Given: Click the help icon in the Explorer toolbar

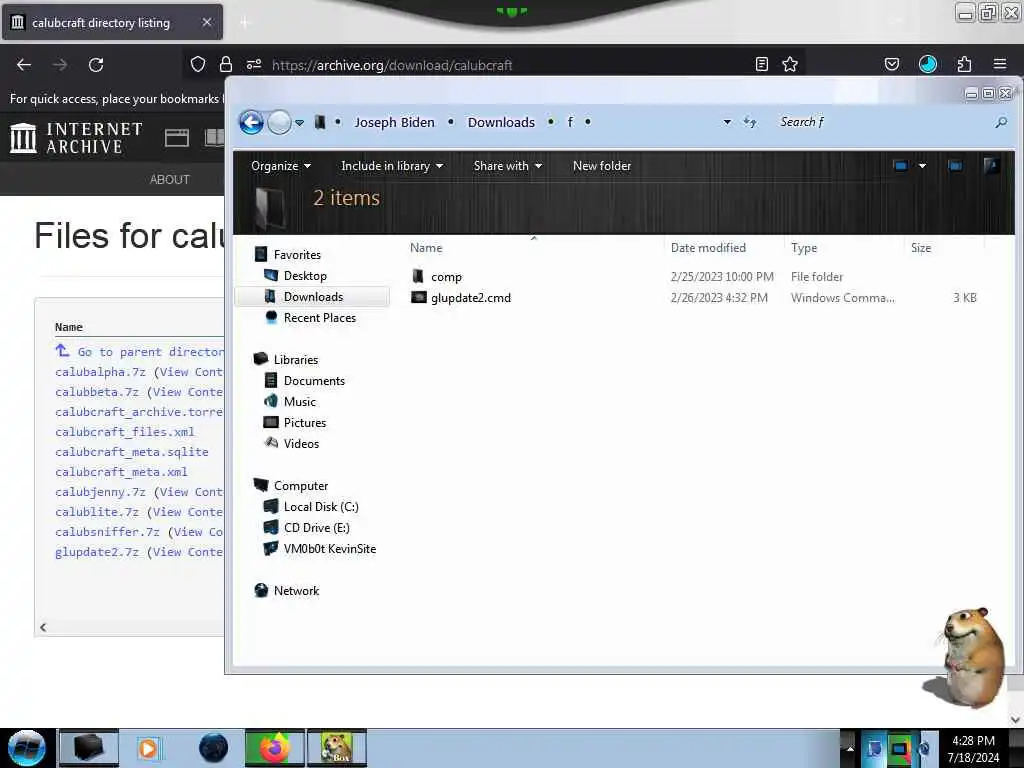Looking at the screenshot, I should [991, 166].
